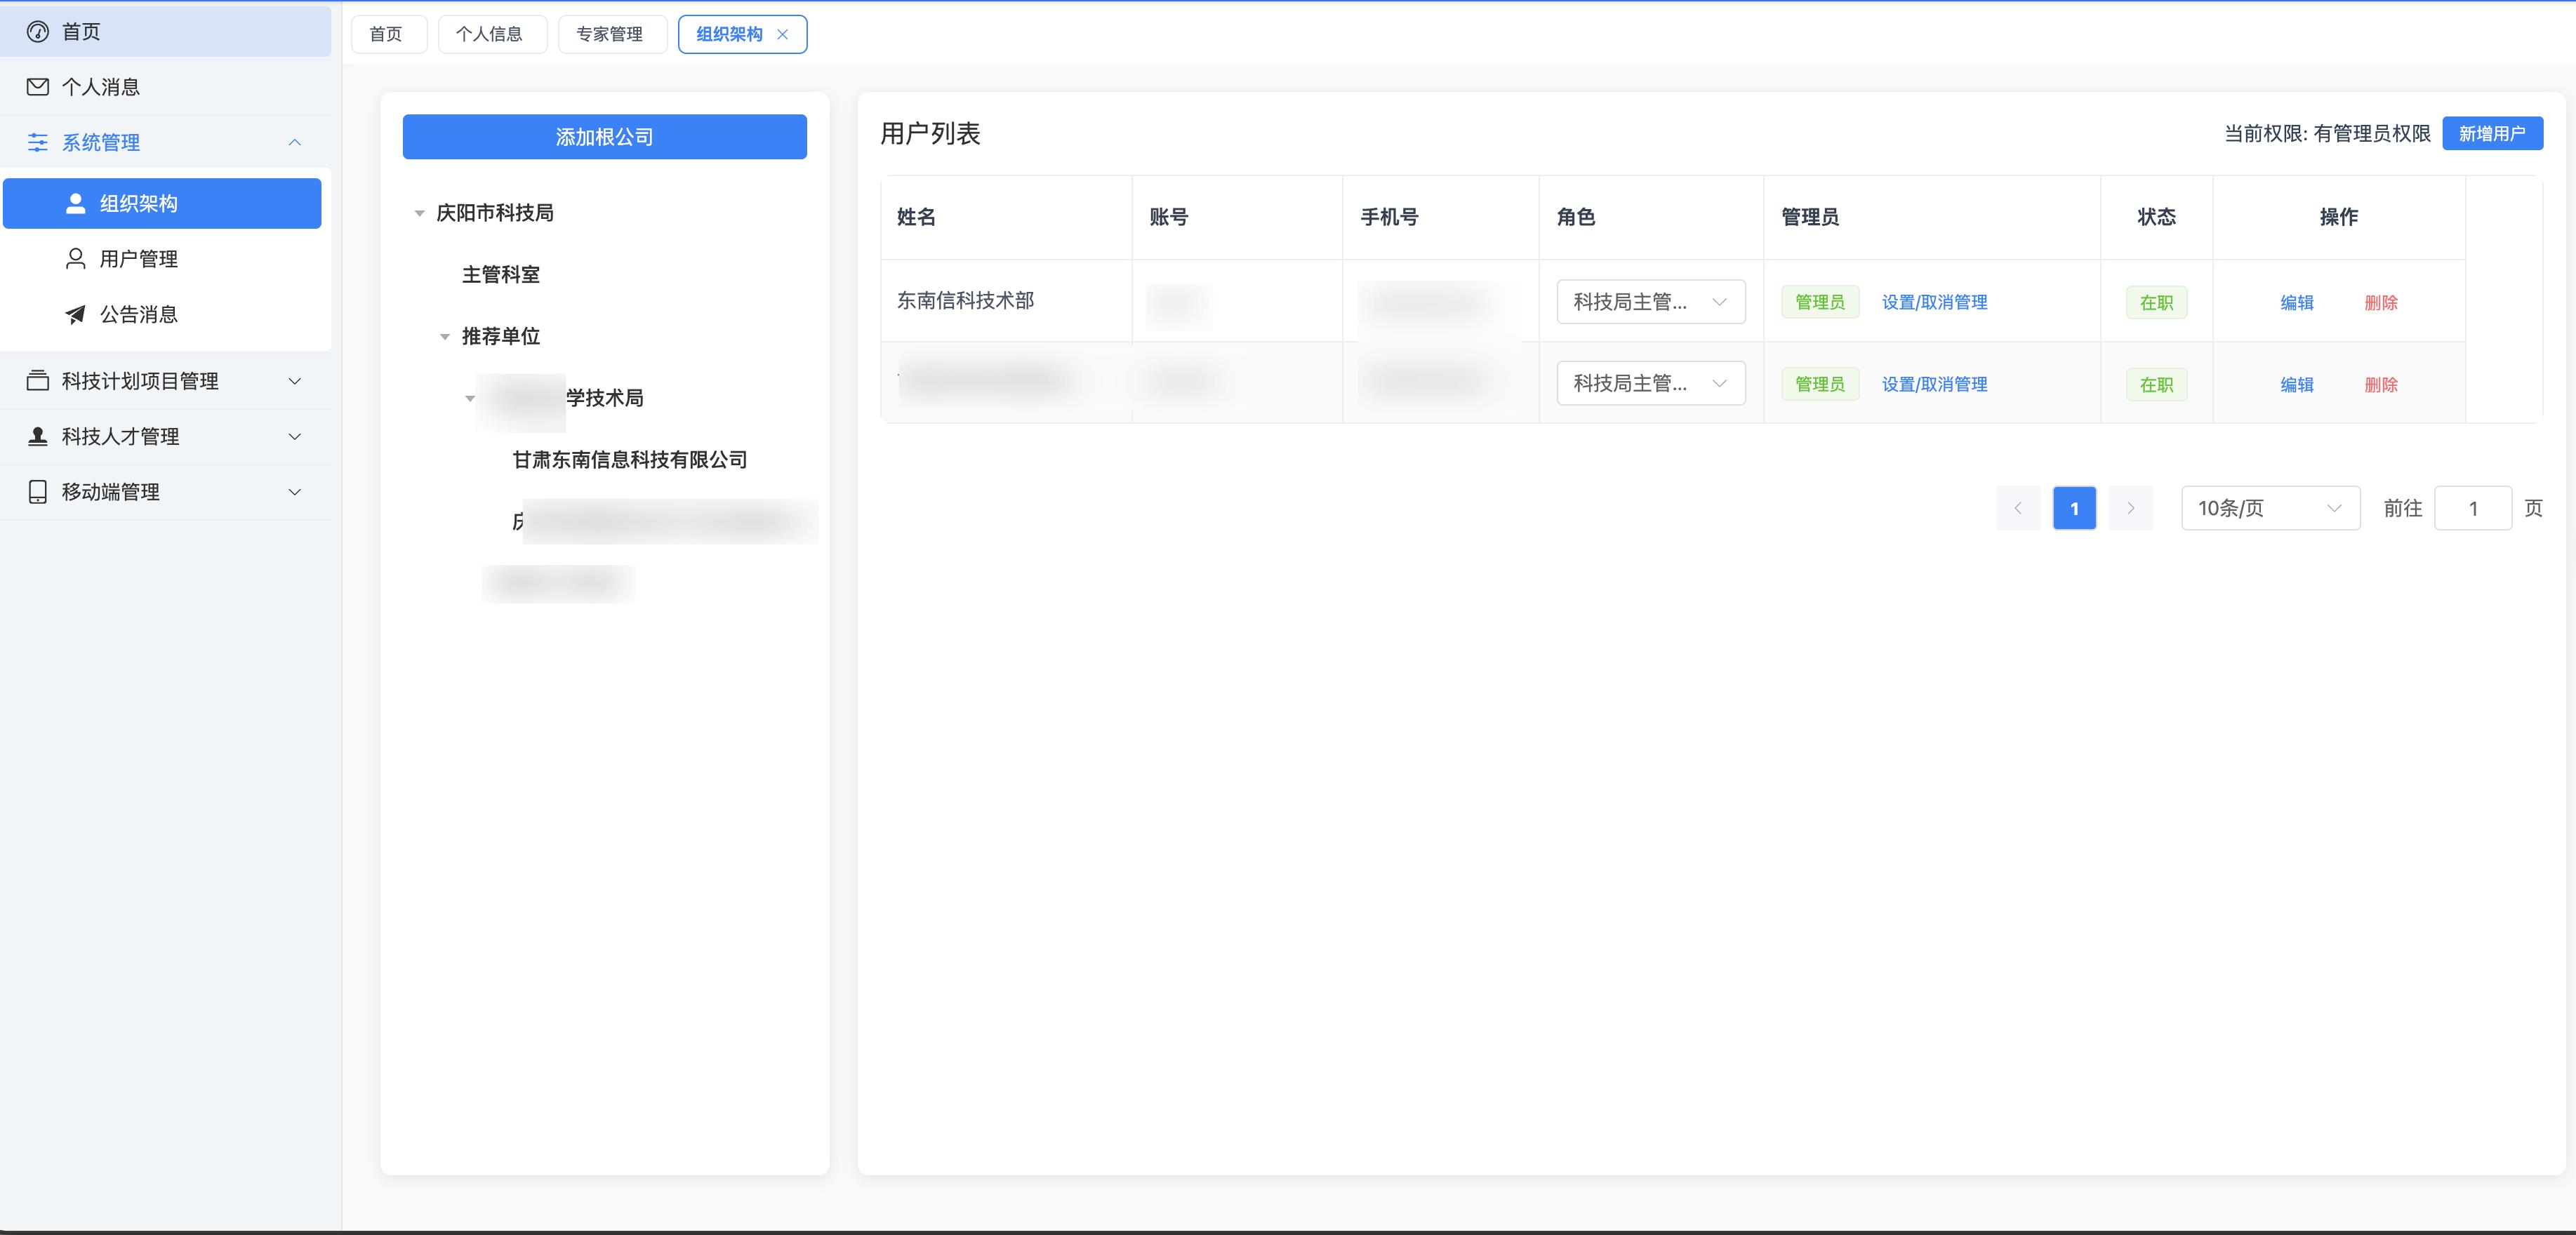Viewport: 2576px width, 1235px height.
Task: Click the 在职 status tag for 东南信科技术部
Action: click(x=2156, y=303)
